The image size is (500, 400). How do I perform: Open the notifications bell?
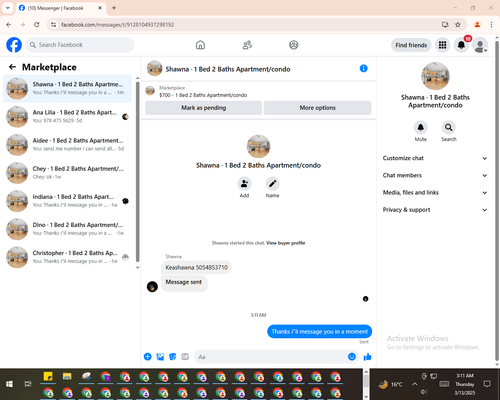click(461, 45)
